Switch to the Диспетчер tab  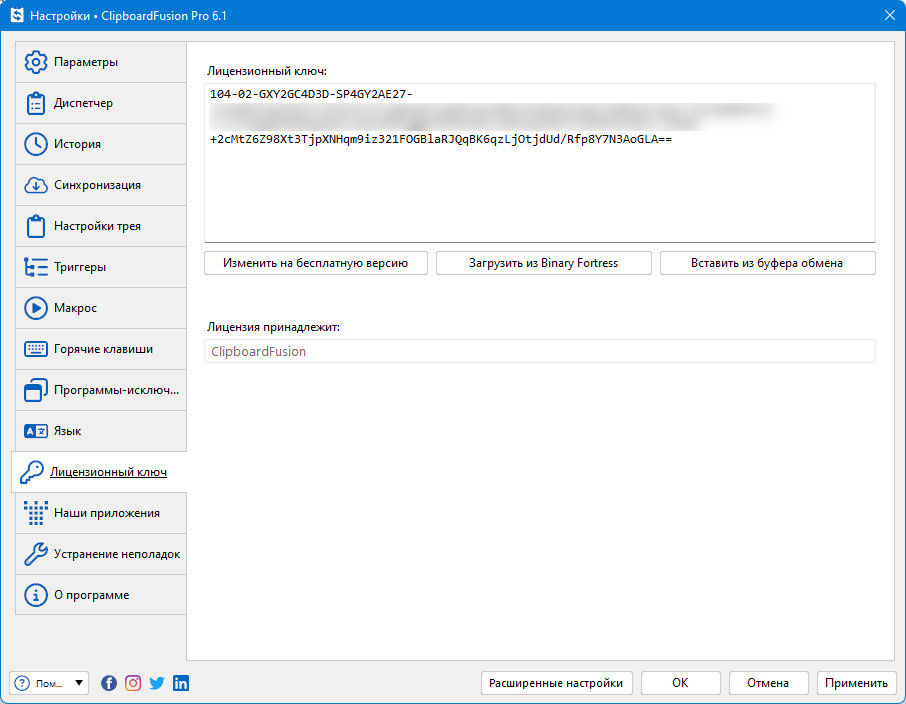click(x=101, y=103)
